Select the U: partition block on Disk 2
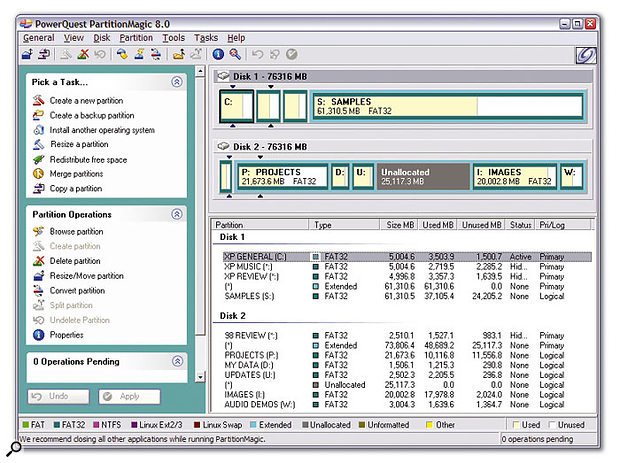Image resolution: width=620 pixels, height=463 pixels. [x=363, y=176]
